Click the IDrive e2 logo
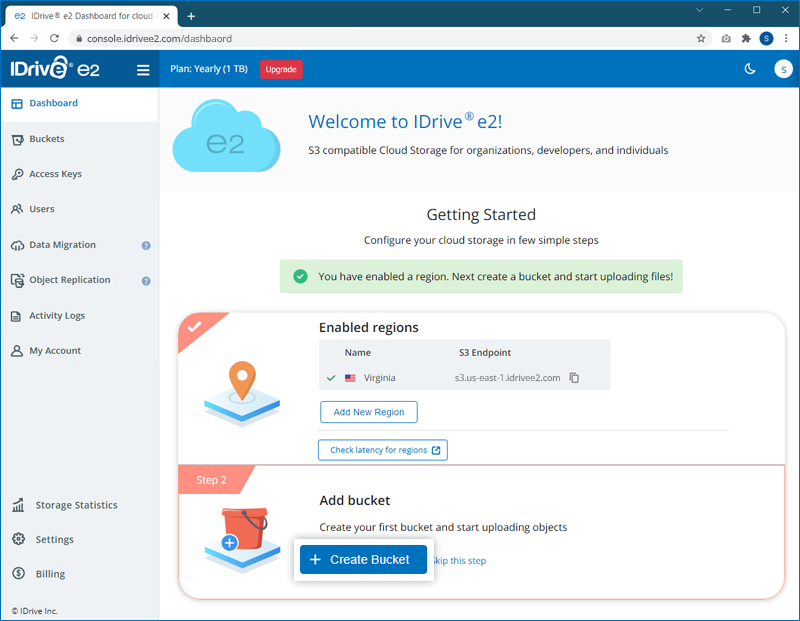The image size is (800, 621). click(55, 69)
